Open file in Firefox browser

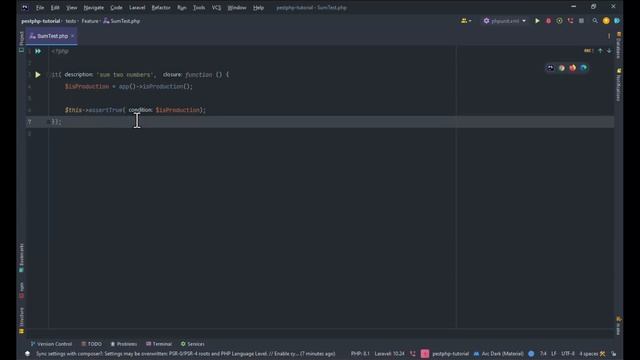[573, 68]
